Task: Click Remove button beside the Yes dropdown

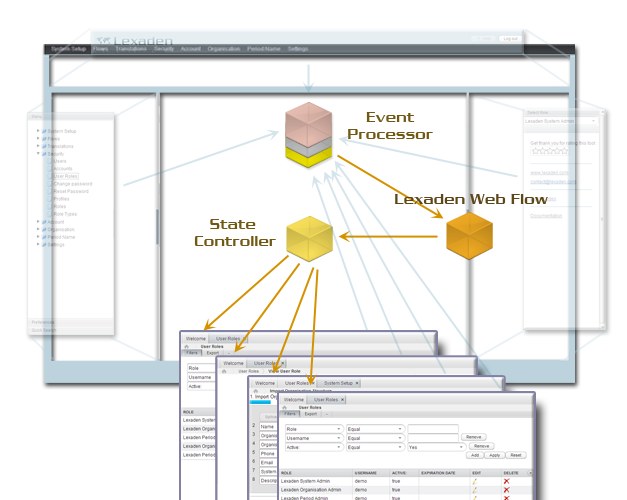Action: (481, 446)
